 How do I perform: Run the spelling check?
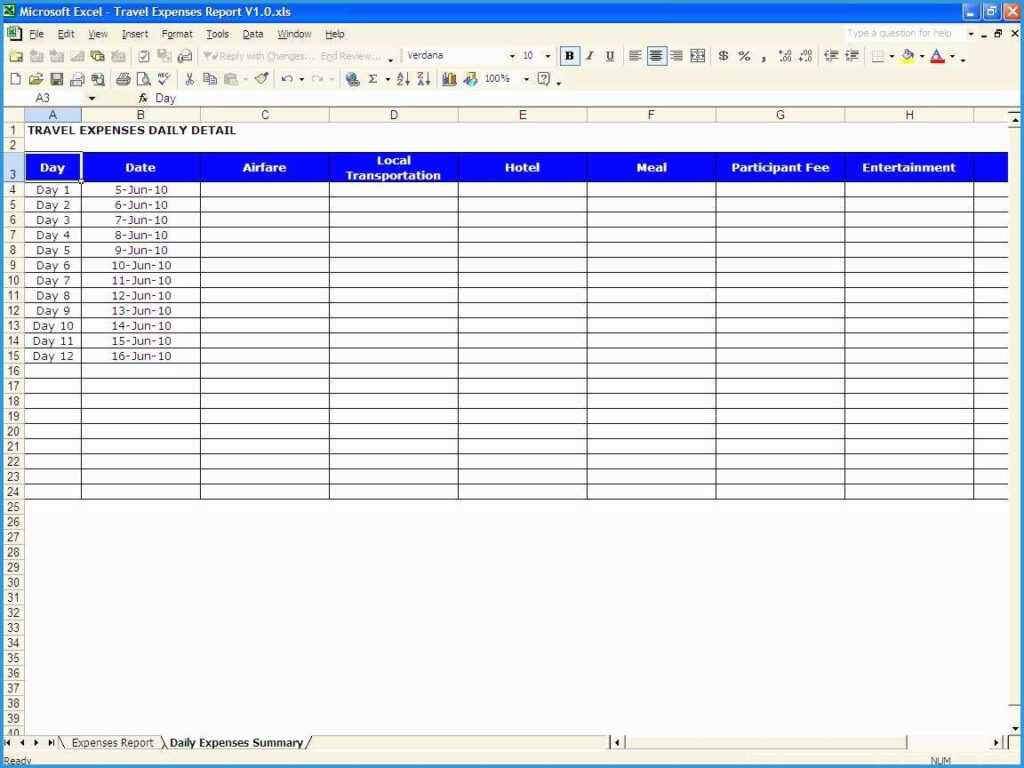pos(164,80)
